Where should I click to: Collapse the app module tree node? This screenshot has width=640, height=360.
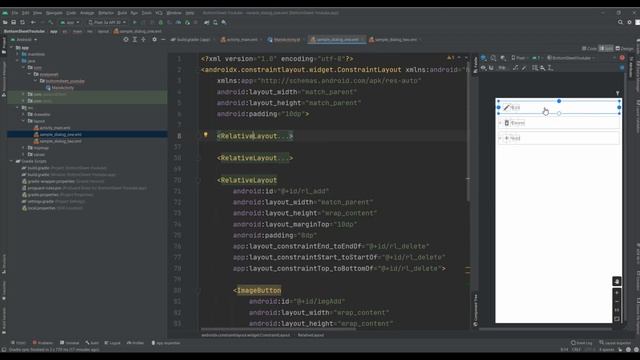click(11, 48)
